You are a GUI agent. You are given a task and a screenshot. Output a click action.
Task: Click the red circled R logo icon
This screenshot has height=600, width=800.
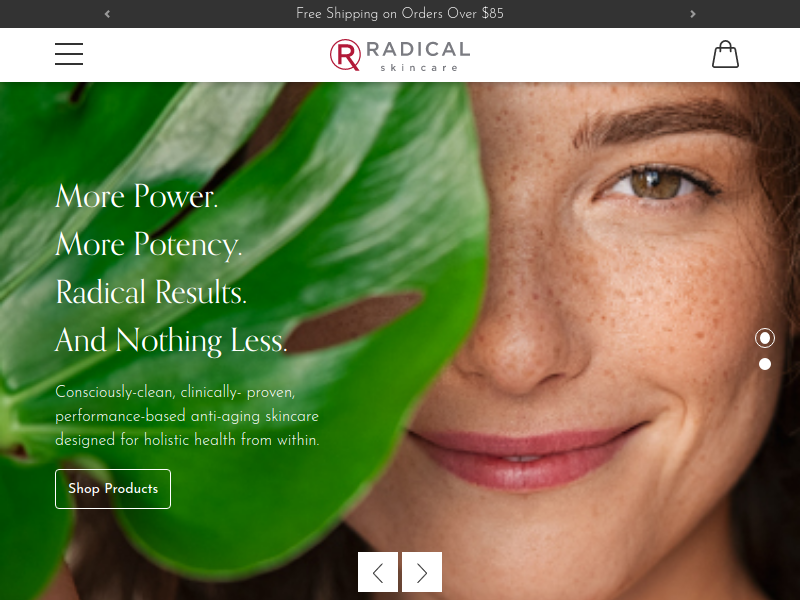345,55
